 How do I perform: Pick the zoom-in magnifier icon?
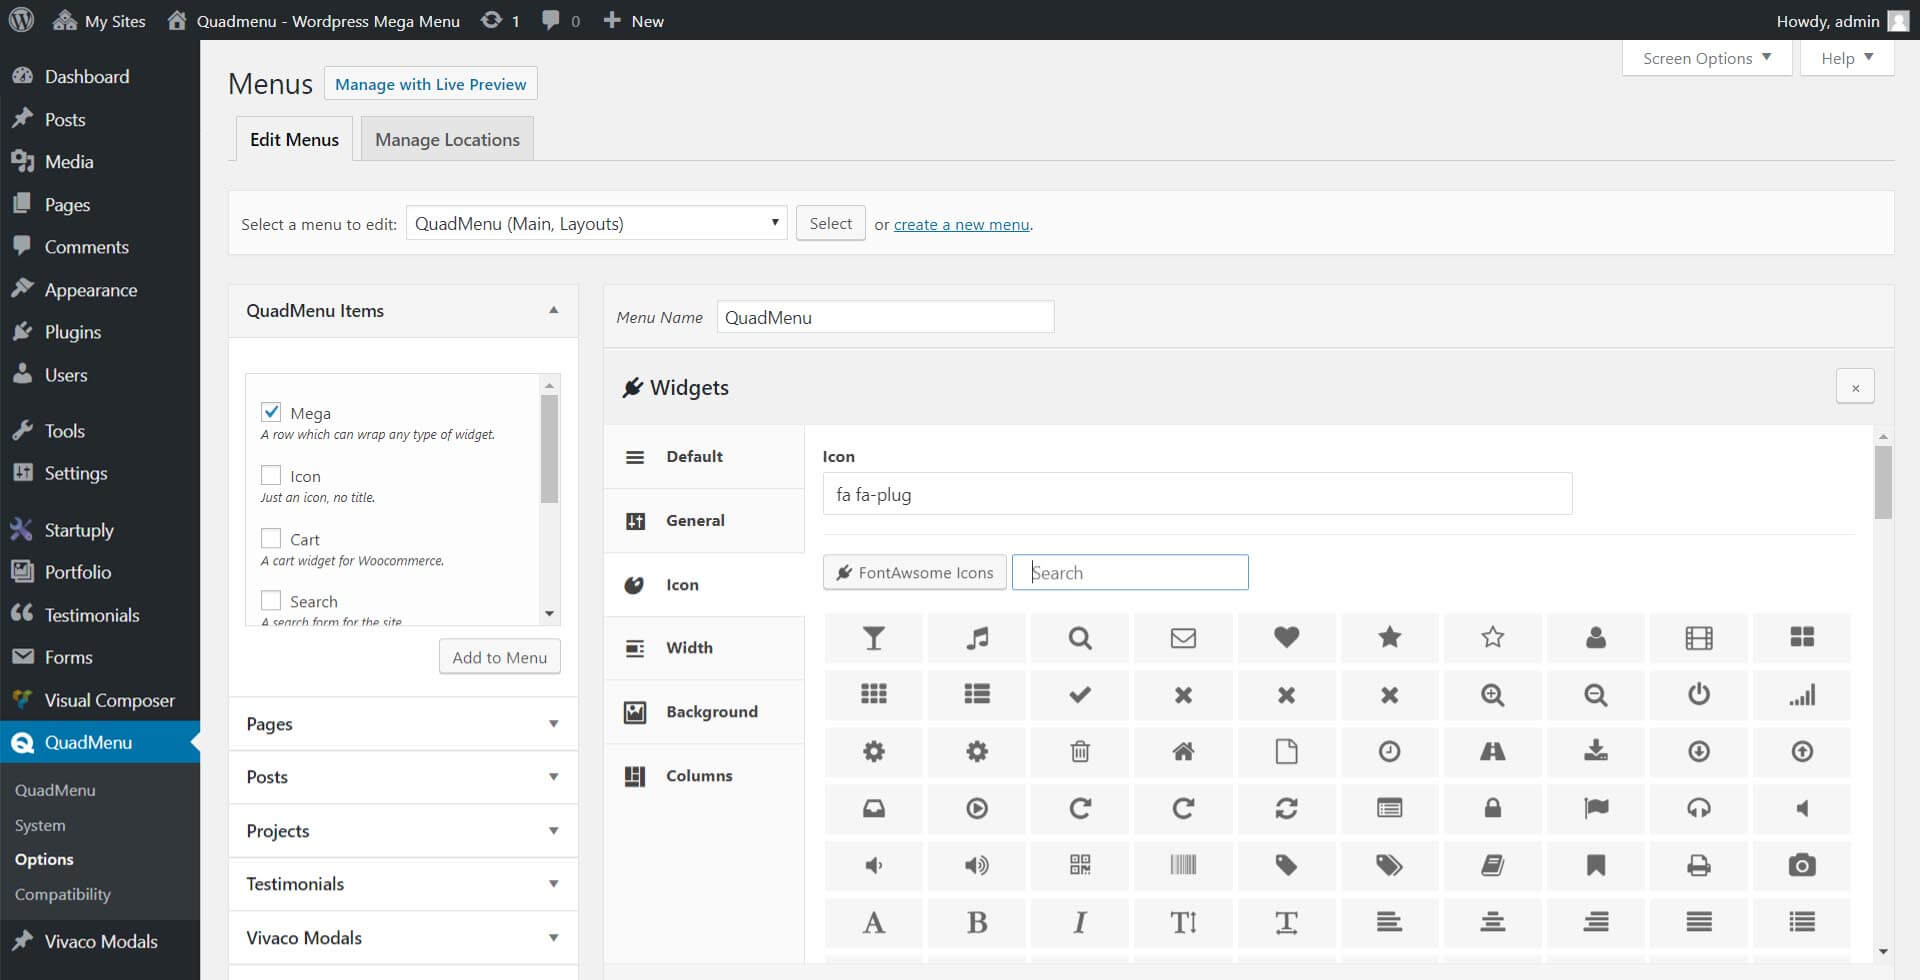[1492, 695]
